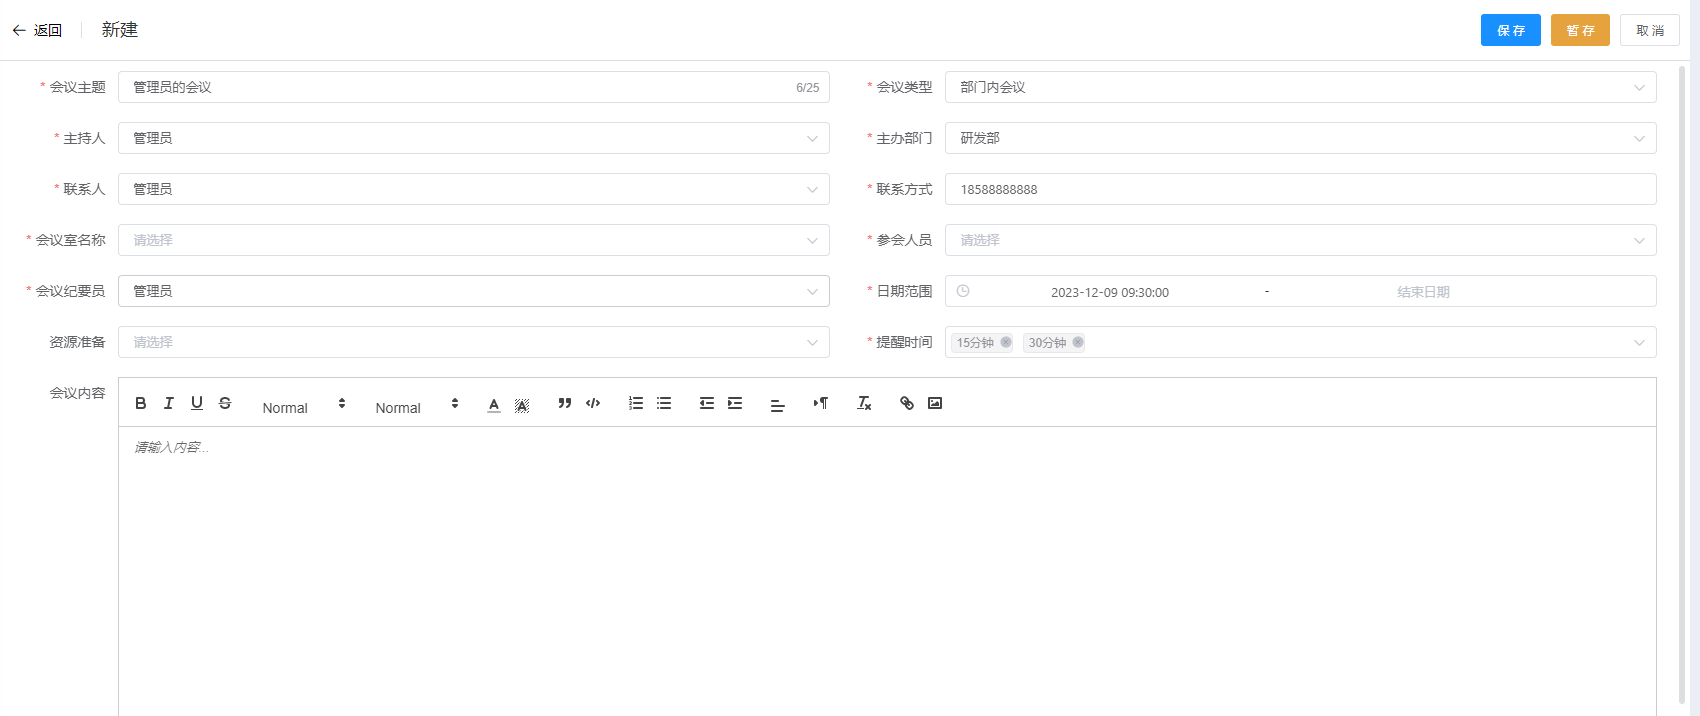Insert a hyperlink with the link icon
Screen dimensions: 1700x716
click(907, 403)
